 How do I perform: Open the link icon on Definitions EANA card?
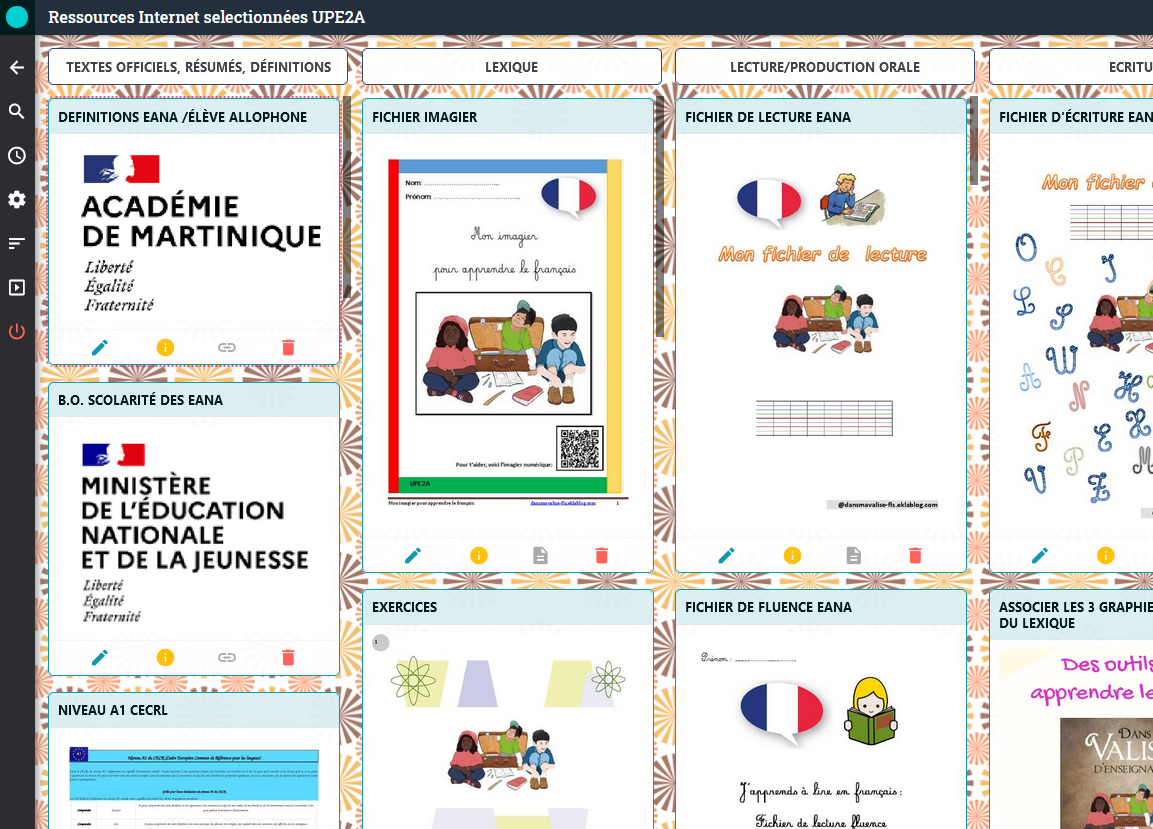pos(227,348)
